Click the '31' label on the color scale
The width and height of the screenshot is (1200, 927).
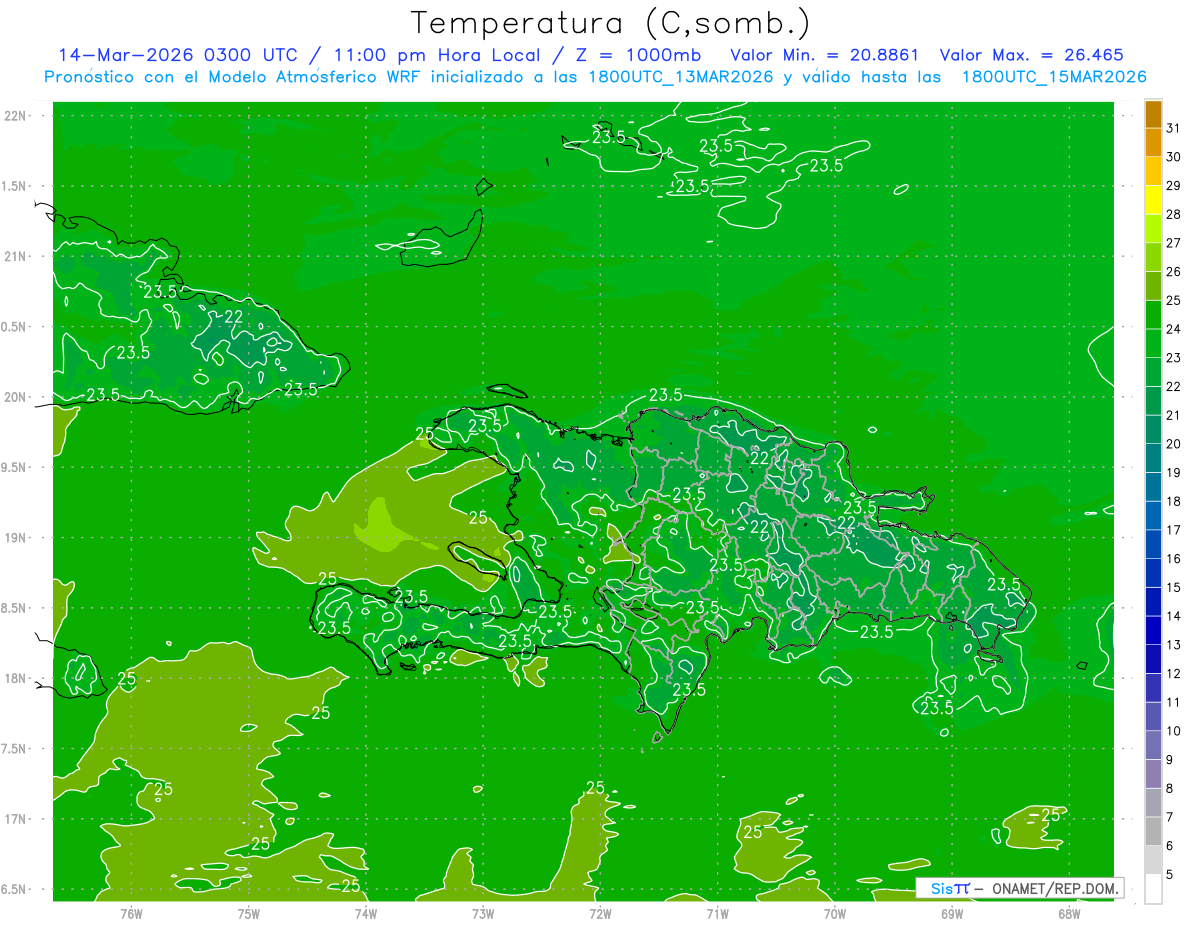coord(1173,128)
